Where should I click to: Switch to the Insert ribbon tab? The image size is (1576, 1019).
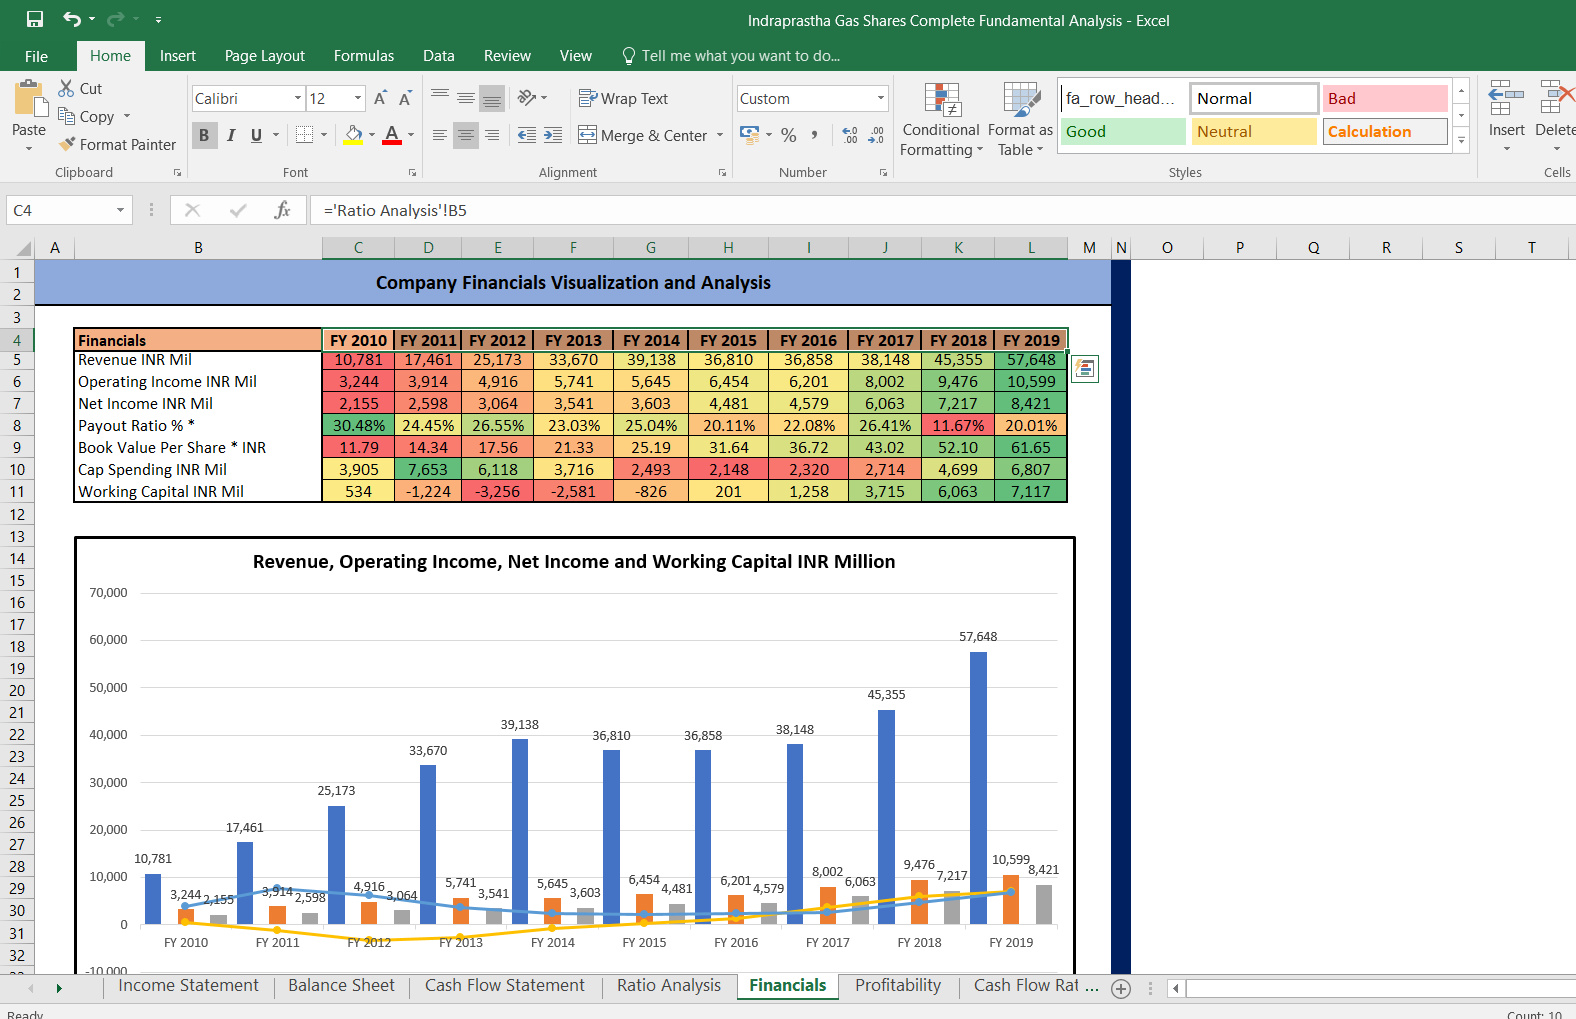(x=178, y=56)
